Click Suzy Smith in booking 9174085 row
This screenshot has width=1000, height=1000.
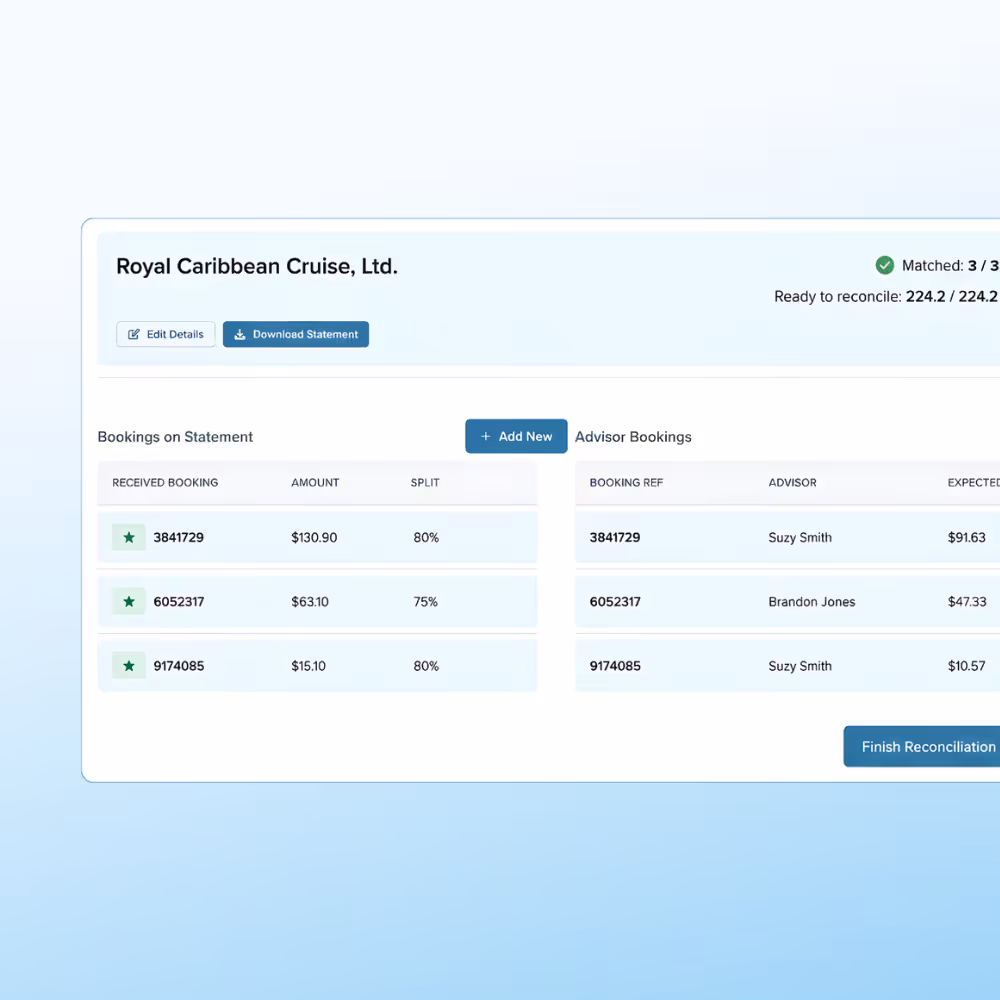click(x=800, y=666)
